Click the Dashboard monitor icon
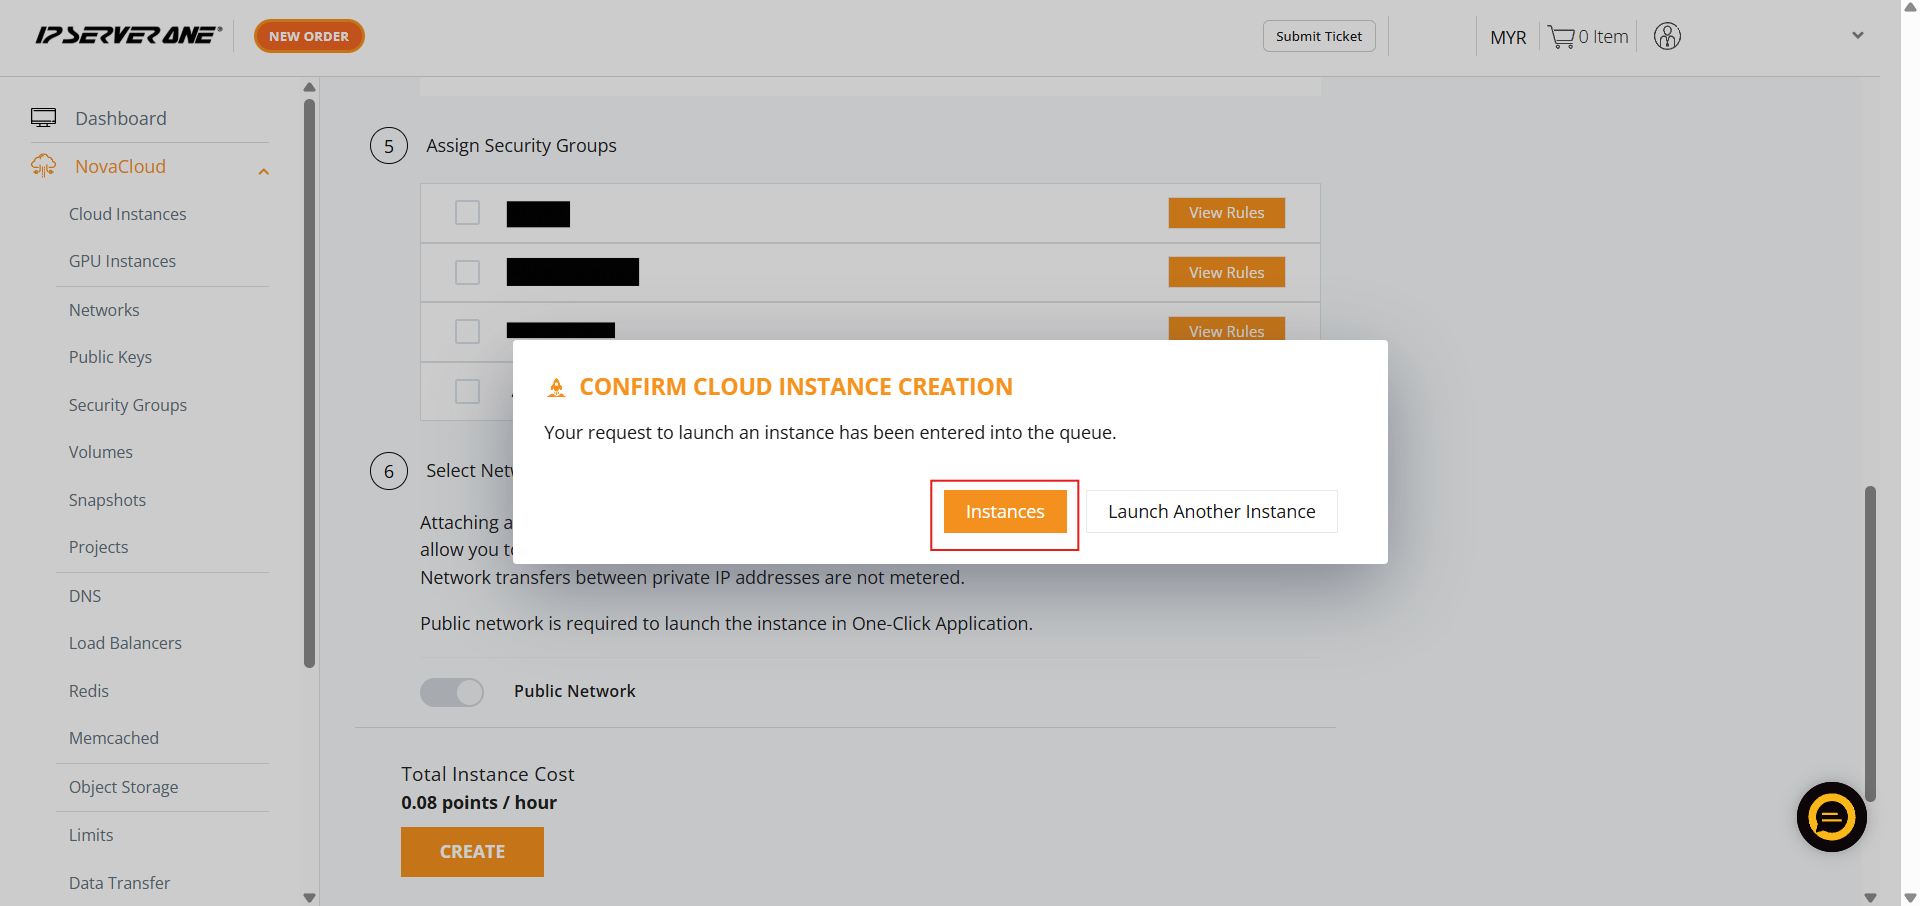 coord(43,118)
